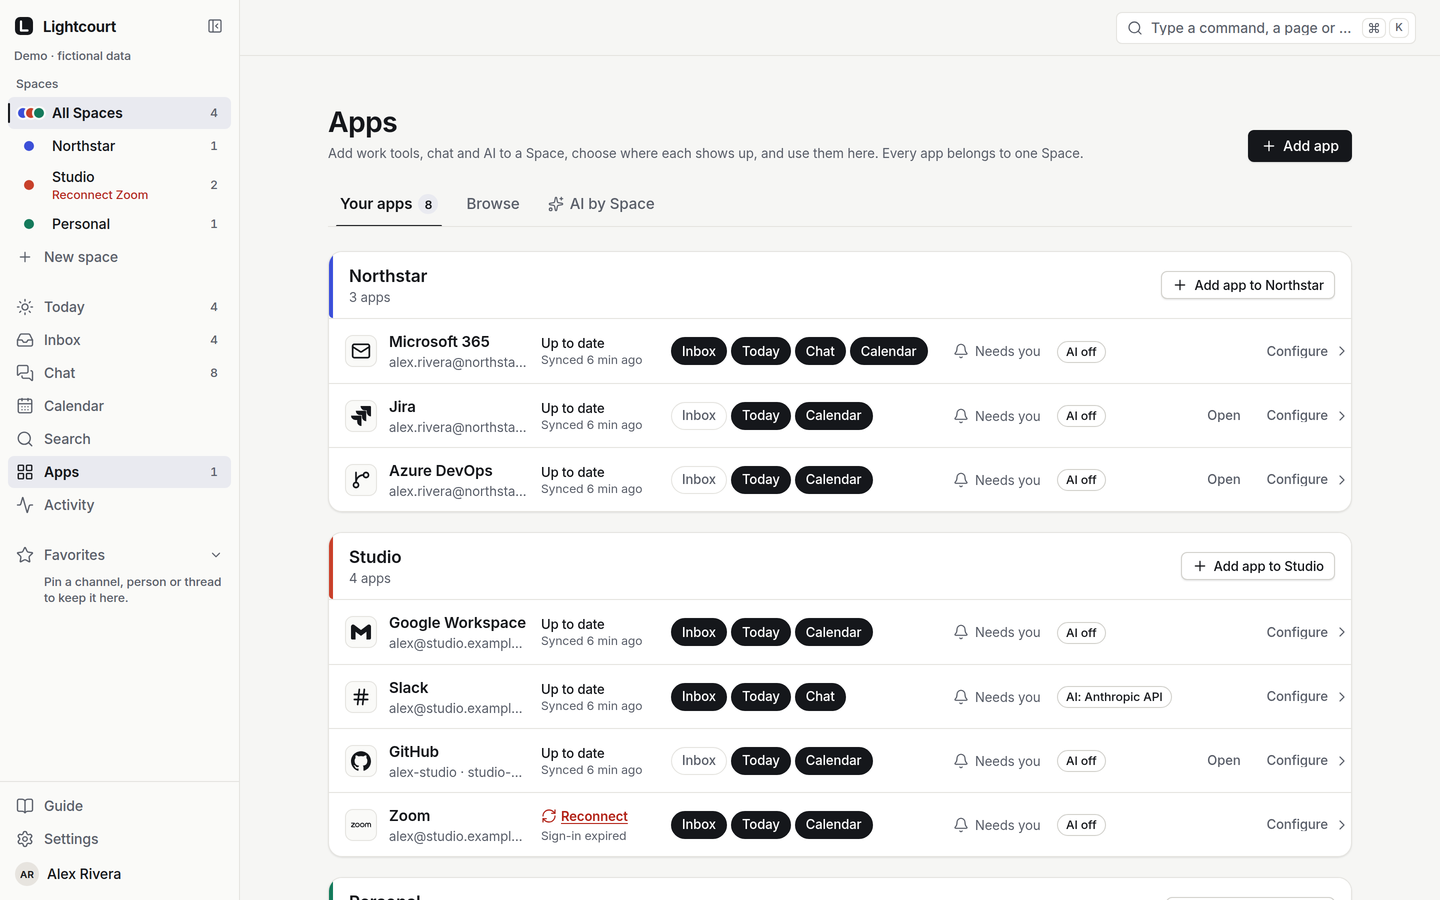Toggle Chat pill for Slack

coord(820,697)
